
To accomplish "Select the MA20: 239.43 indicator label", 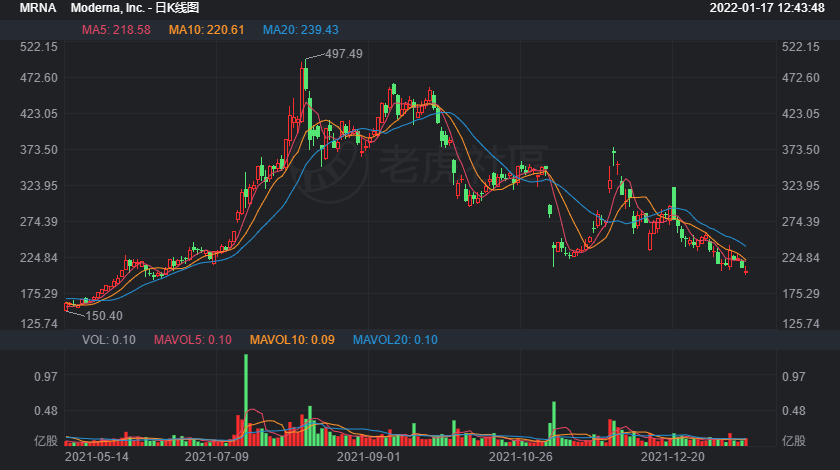I will coord(301,30).
